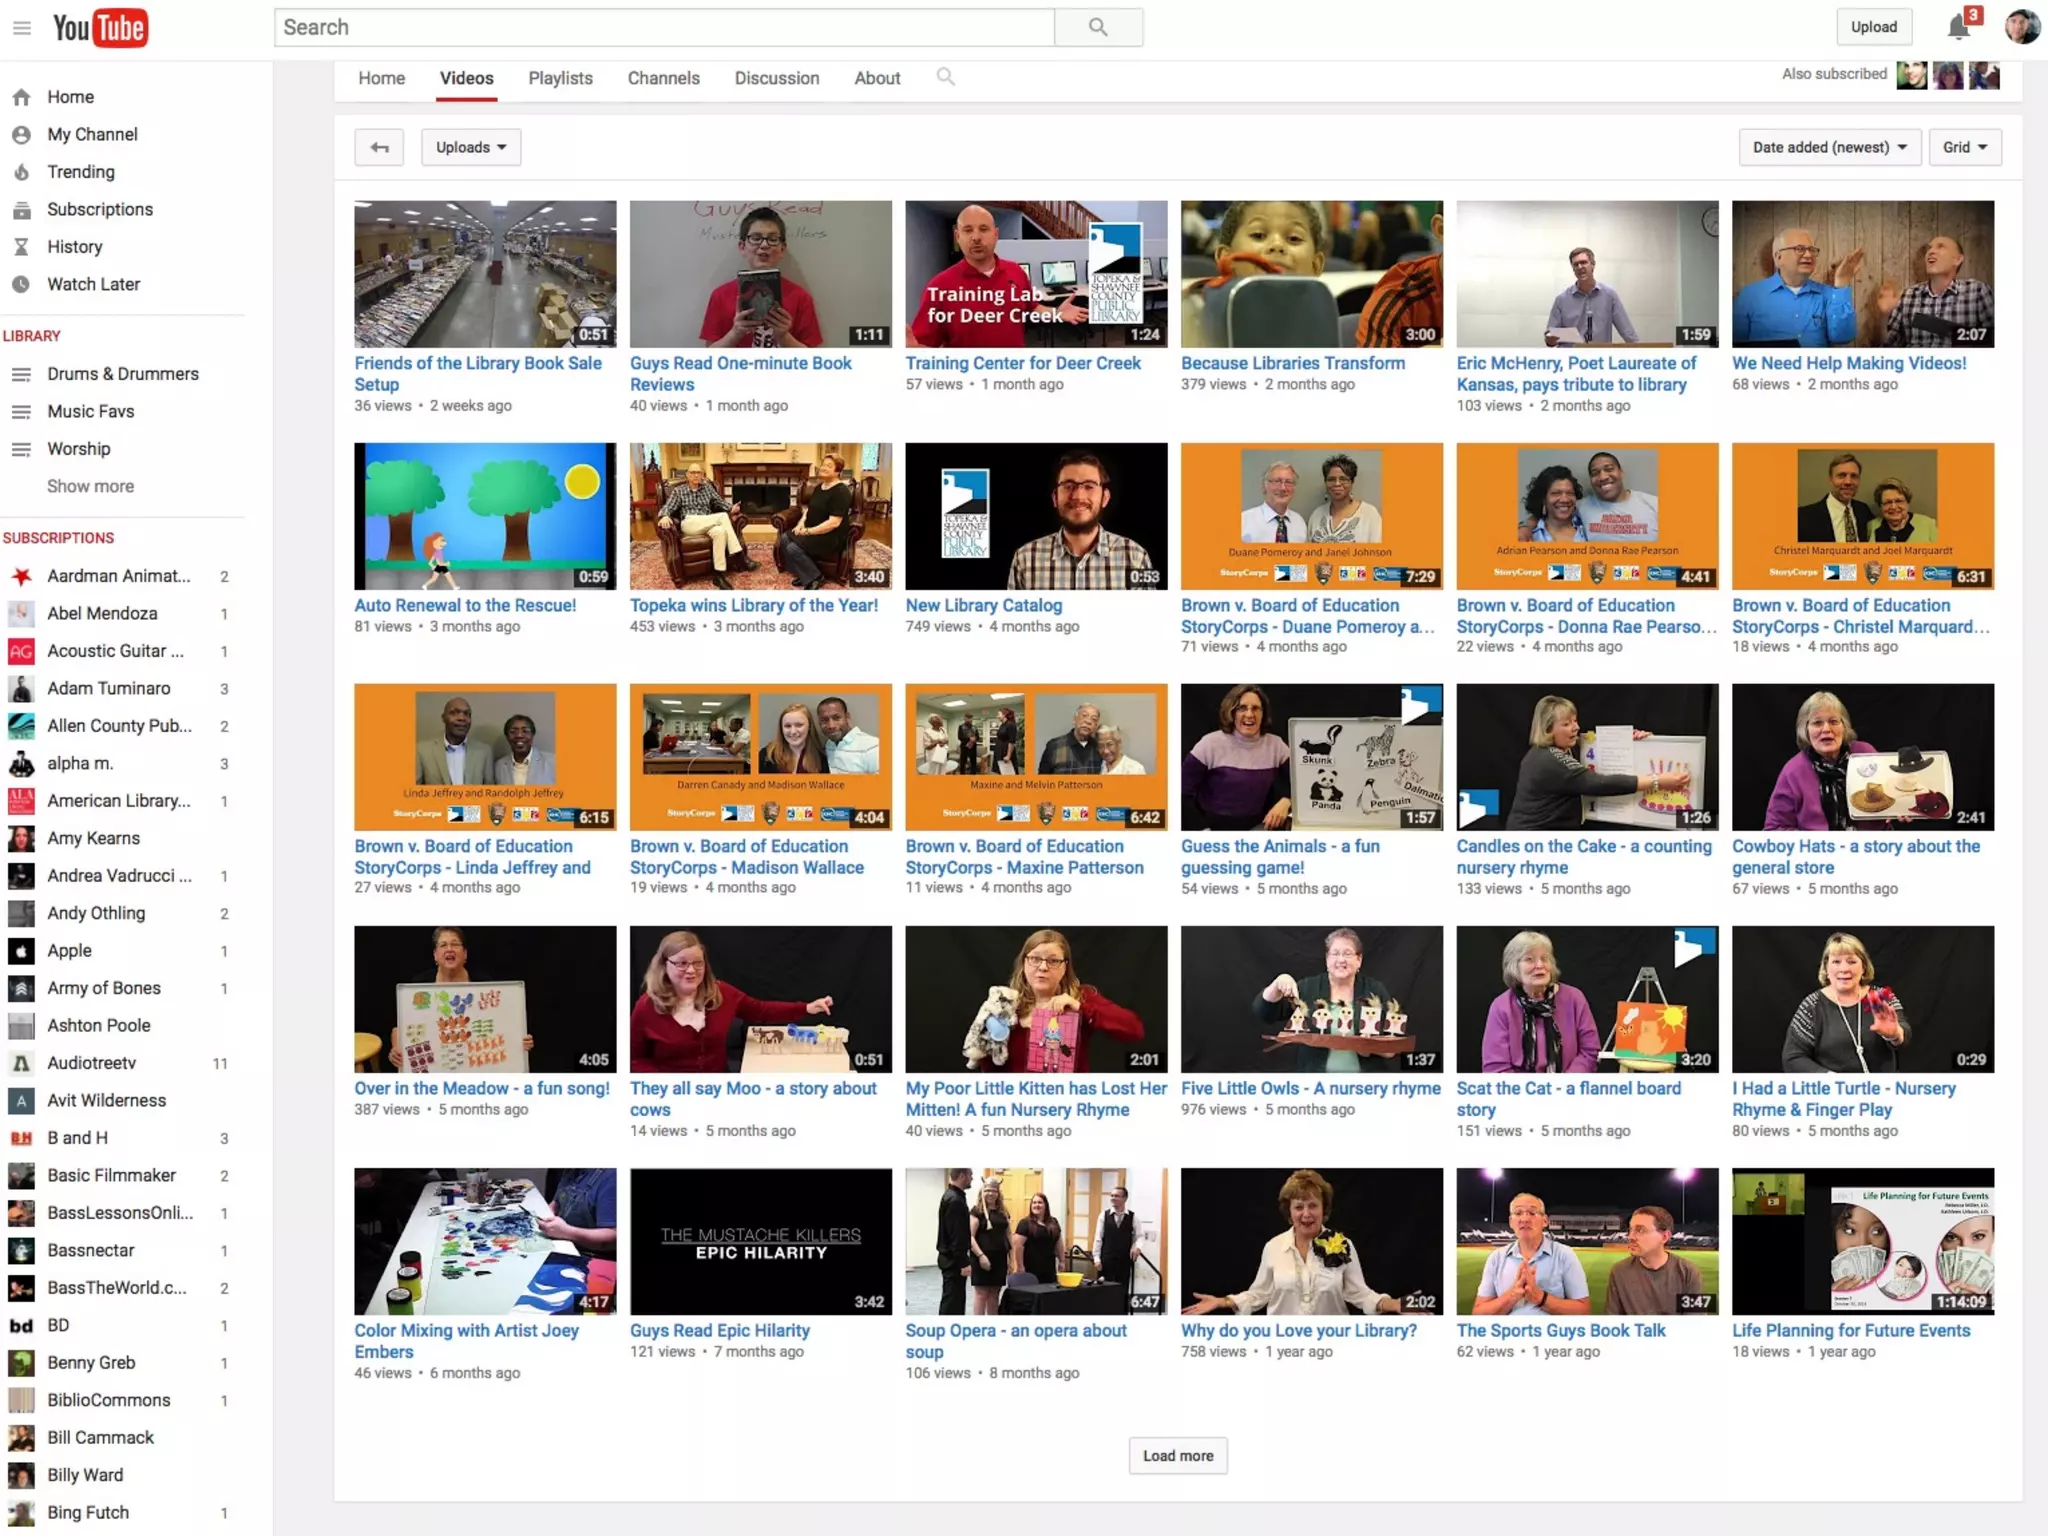This screenshot has width=2048, height=1536.
Task: Click the channel search magnifier icon
Action: point(945,77)
